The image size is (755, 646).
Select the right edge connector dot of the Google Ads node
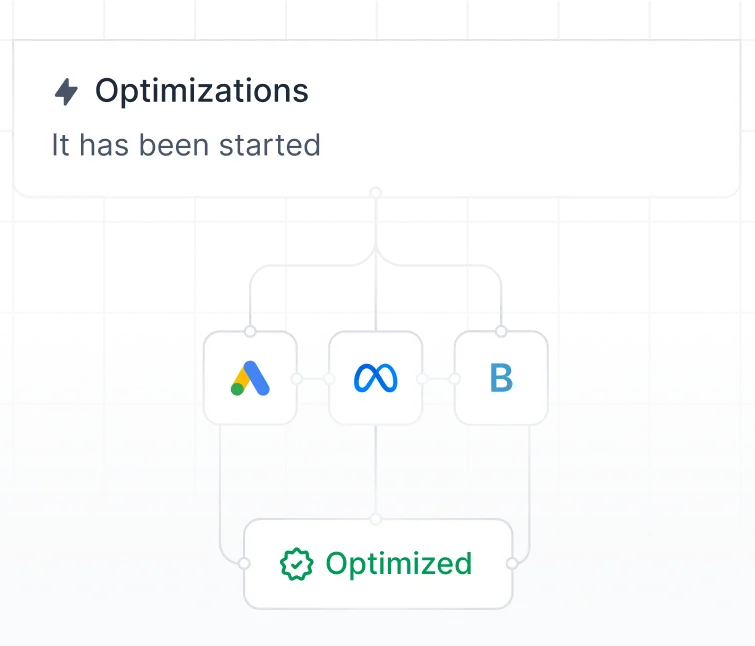[x=297, y=379]
